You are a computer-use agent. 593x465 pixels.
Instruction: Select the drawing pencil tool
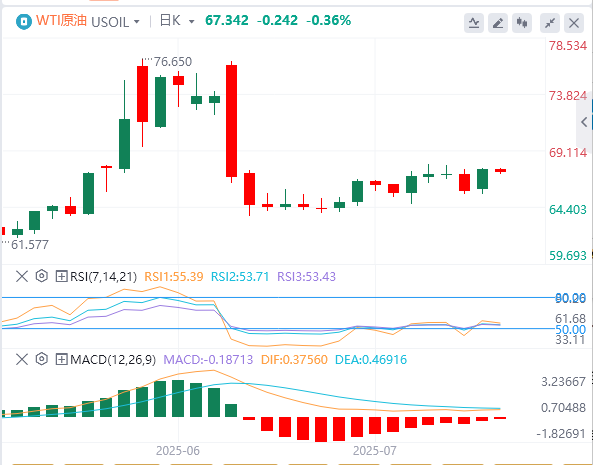click(498, 23)
